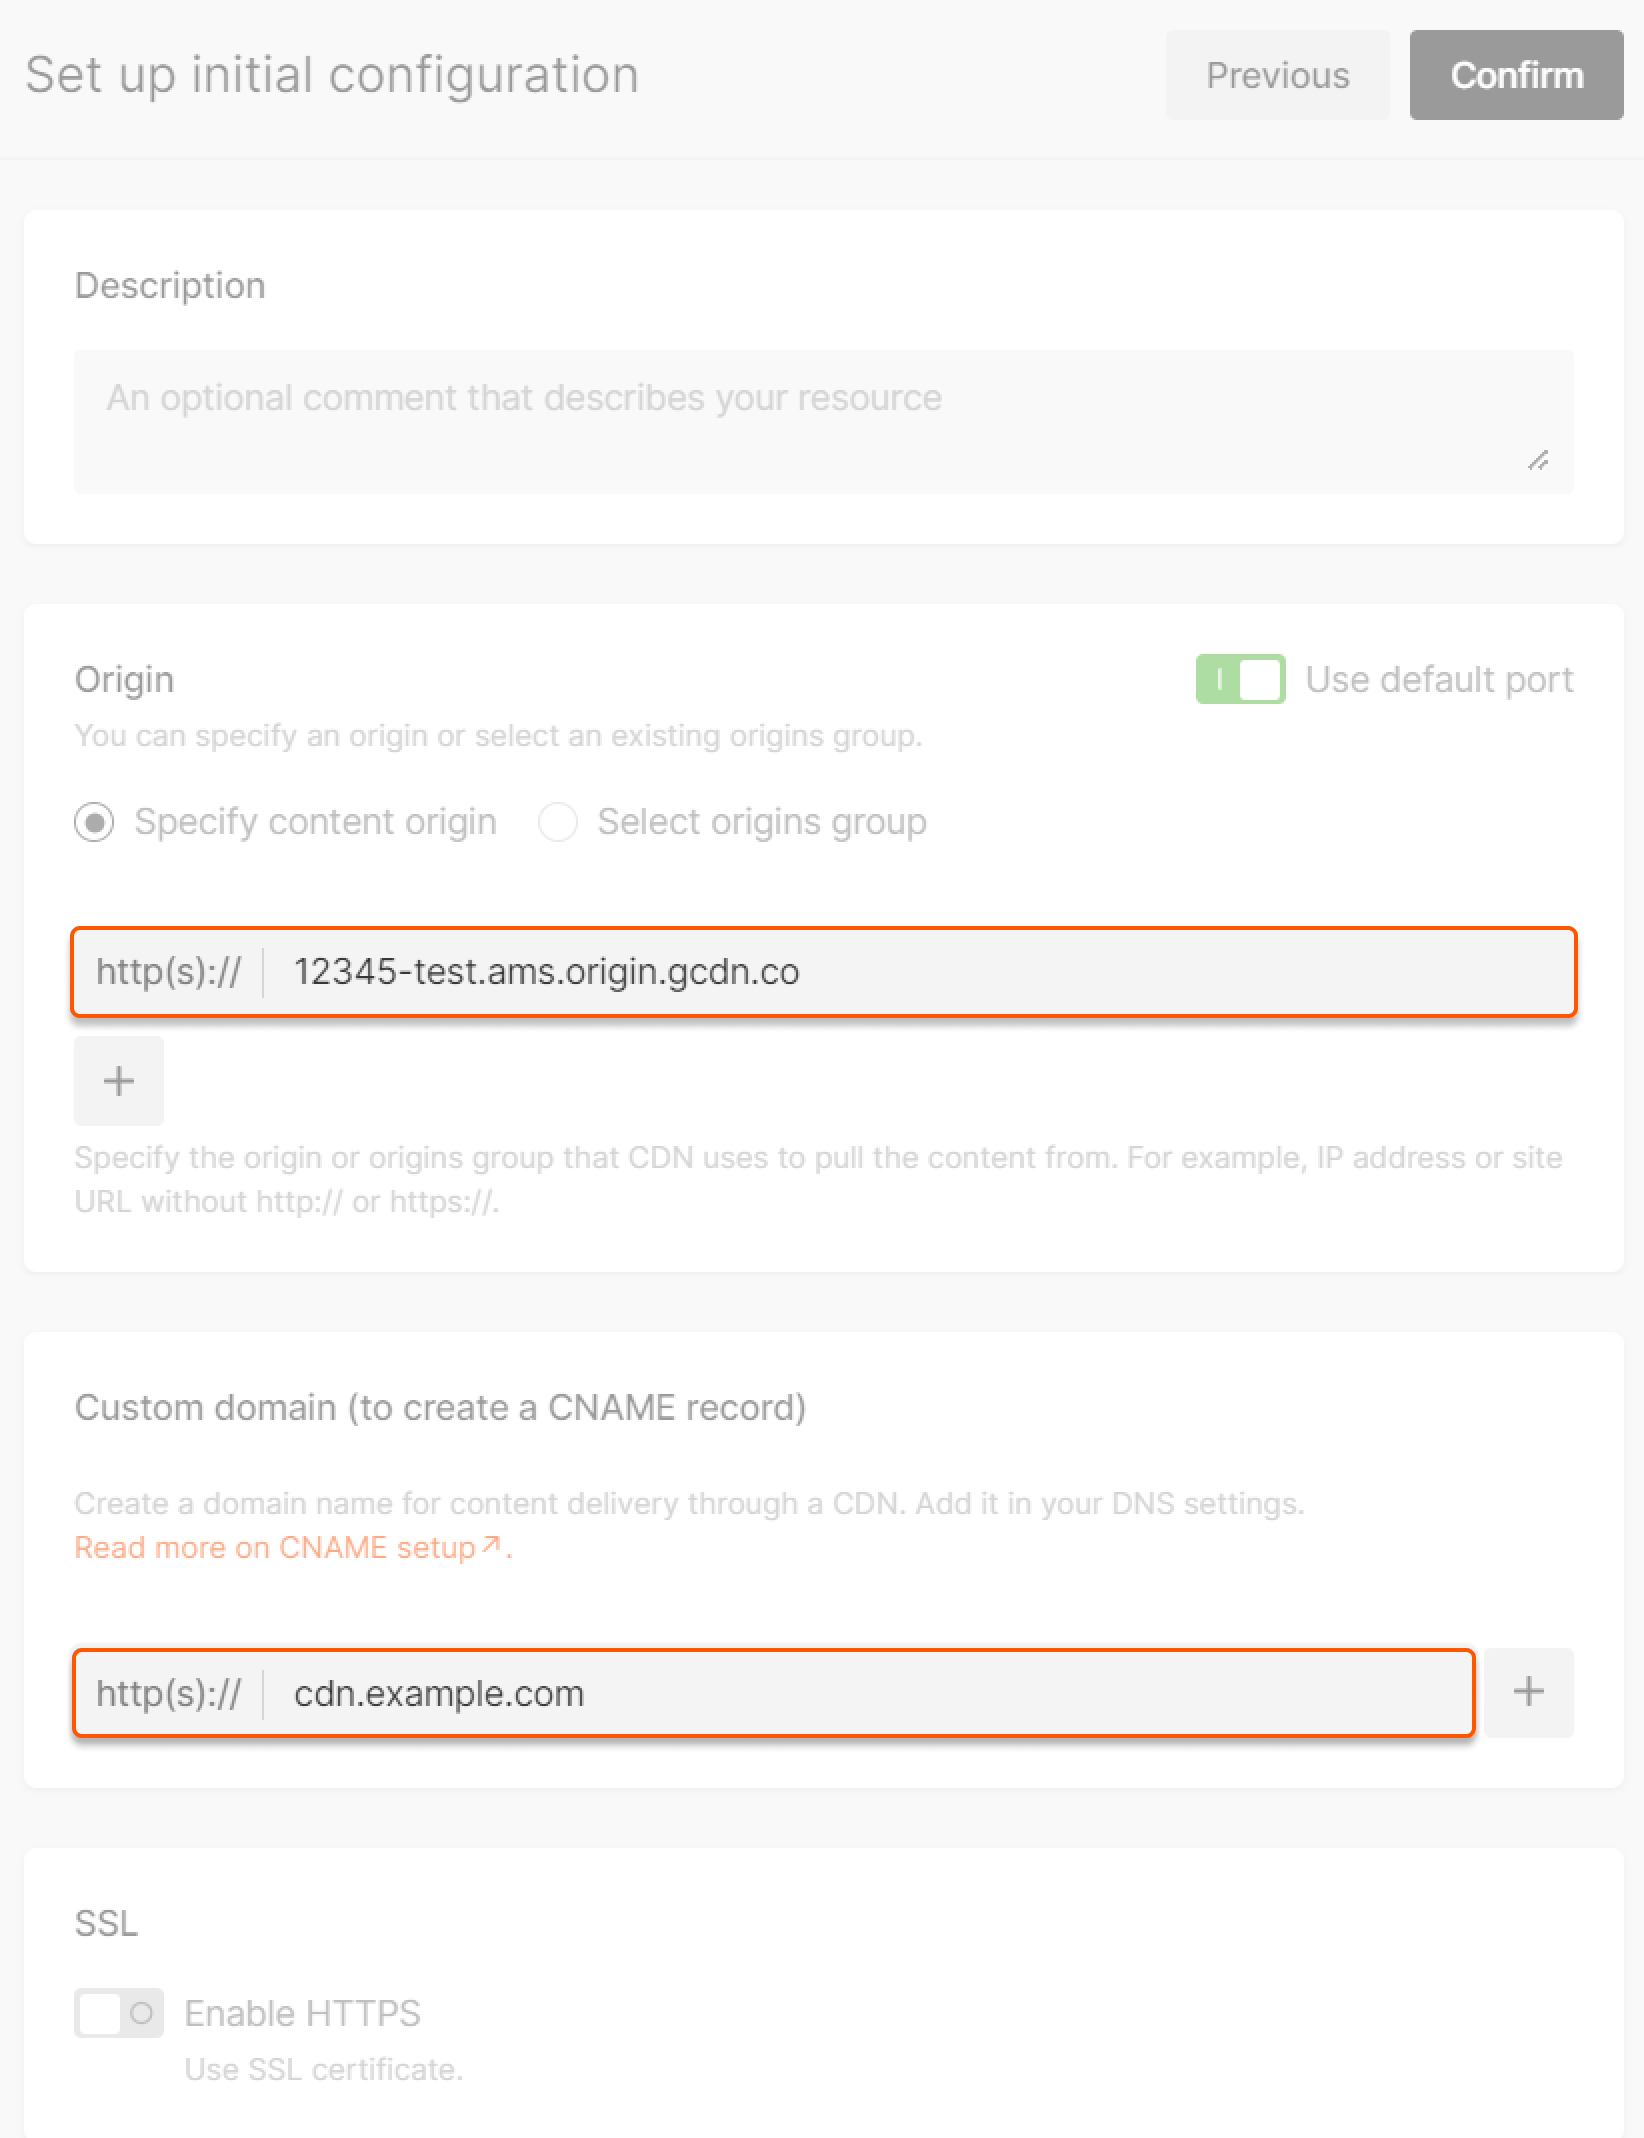Click the Previous button

click(1277, 75)
